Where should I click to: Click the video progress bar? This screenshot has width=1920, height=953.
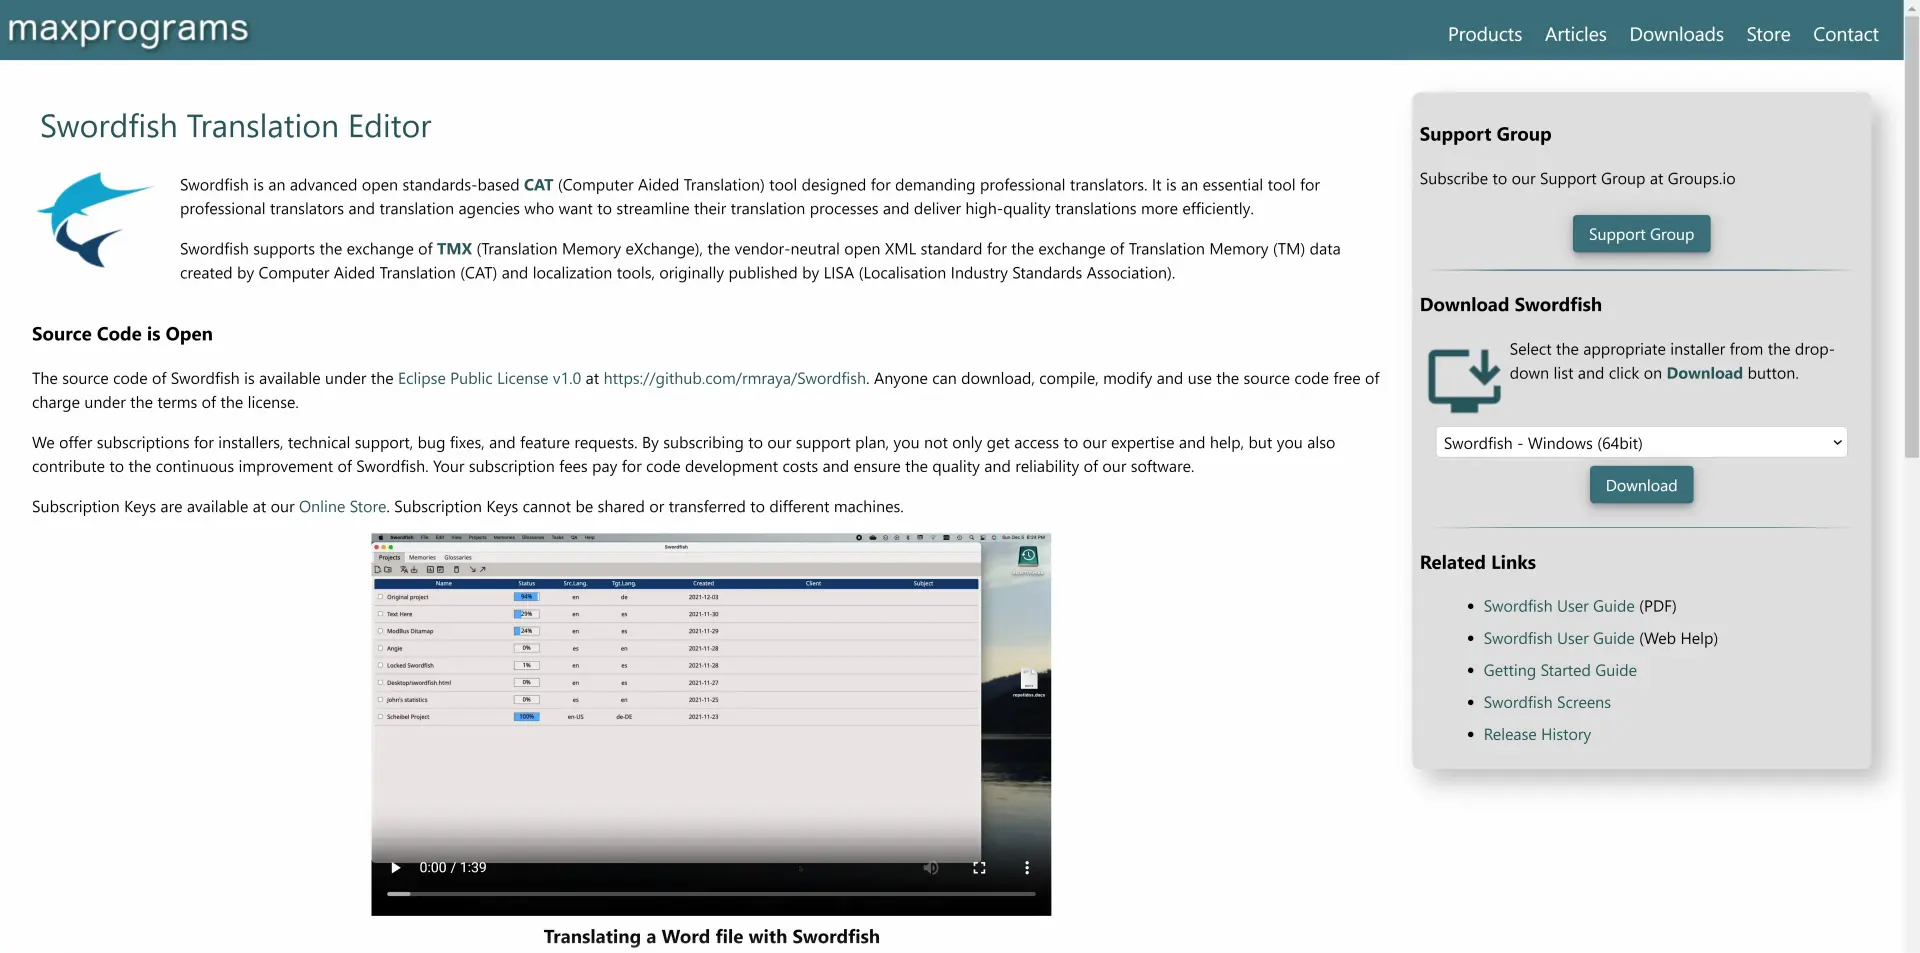711,893
